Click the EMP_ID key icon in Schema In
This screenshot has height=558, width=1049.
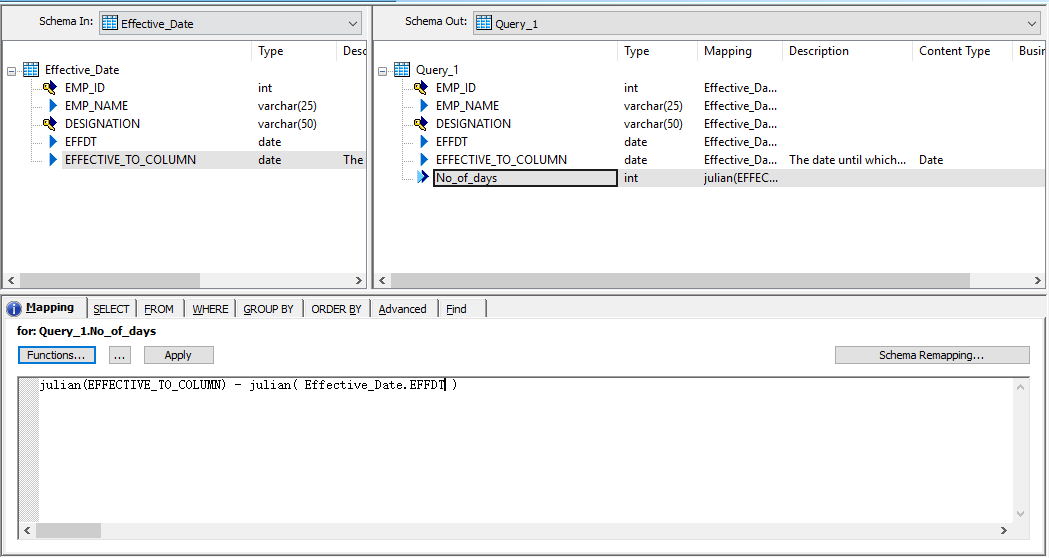click(51, 88)
